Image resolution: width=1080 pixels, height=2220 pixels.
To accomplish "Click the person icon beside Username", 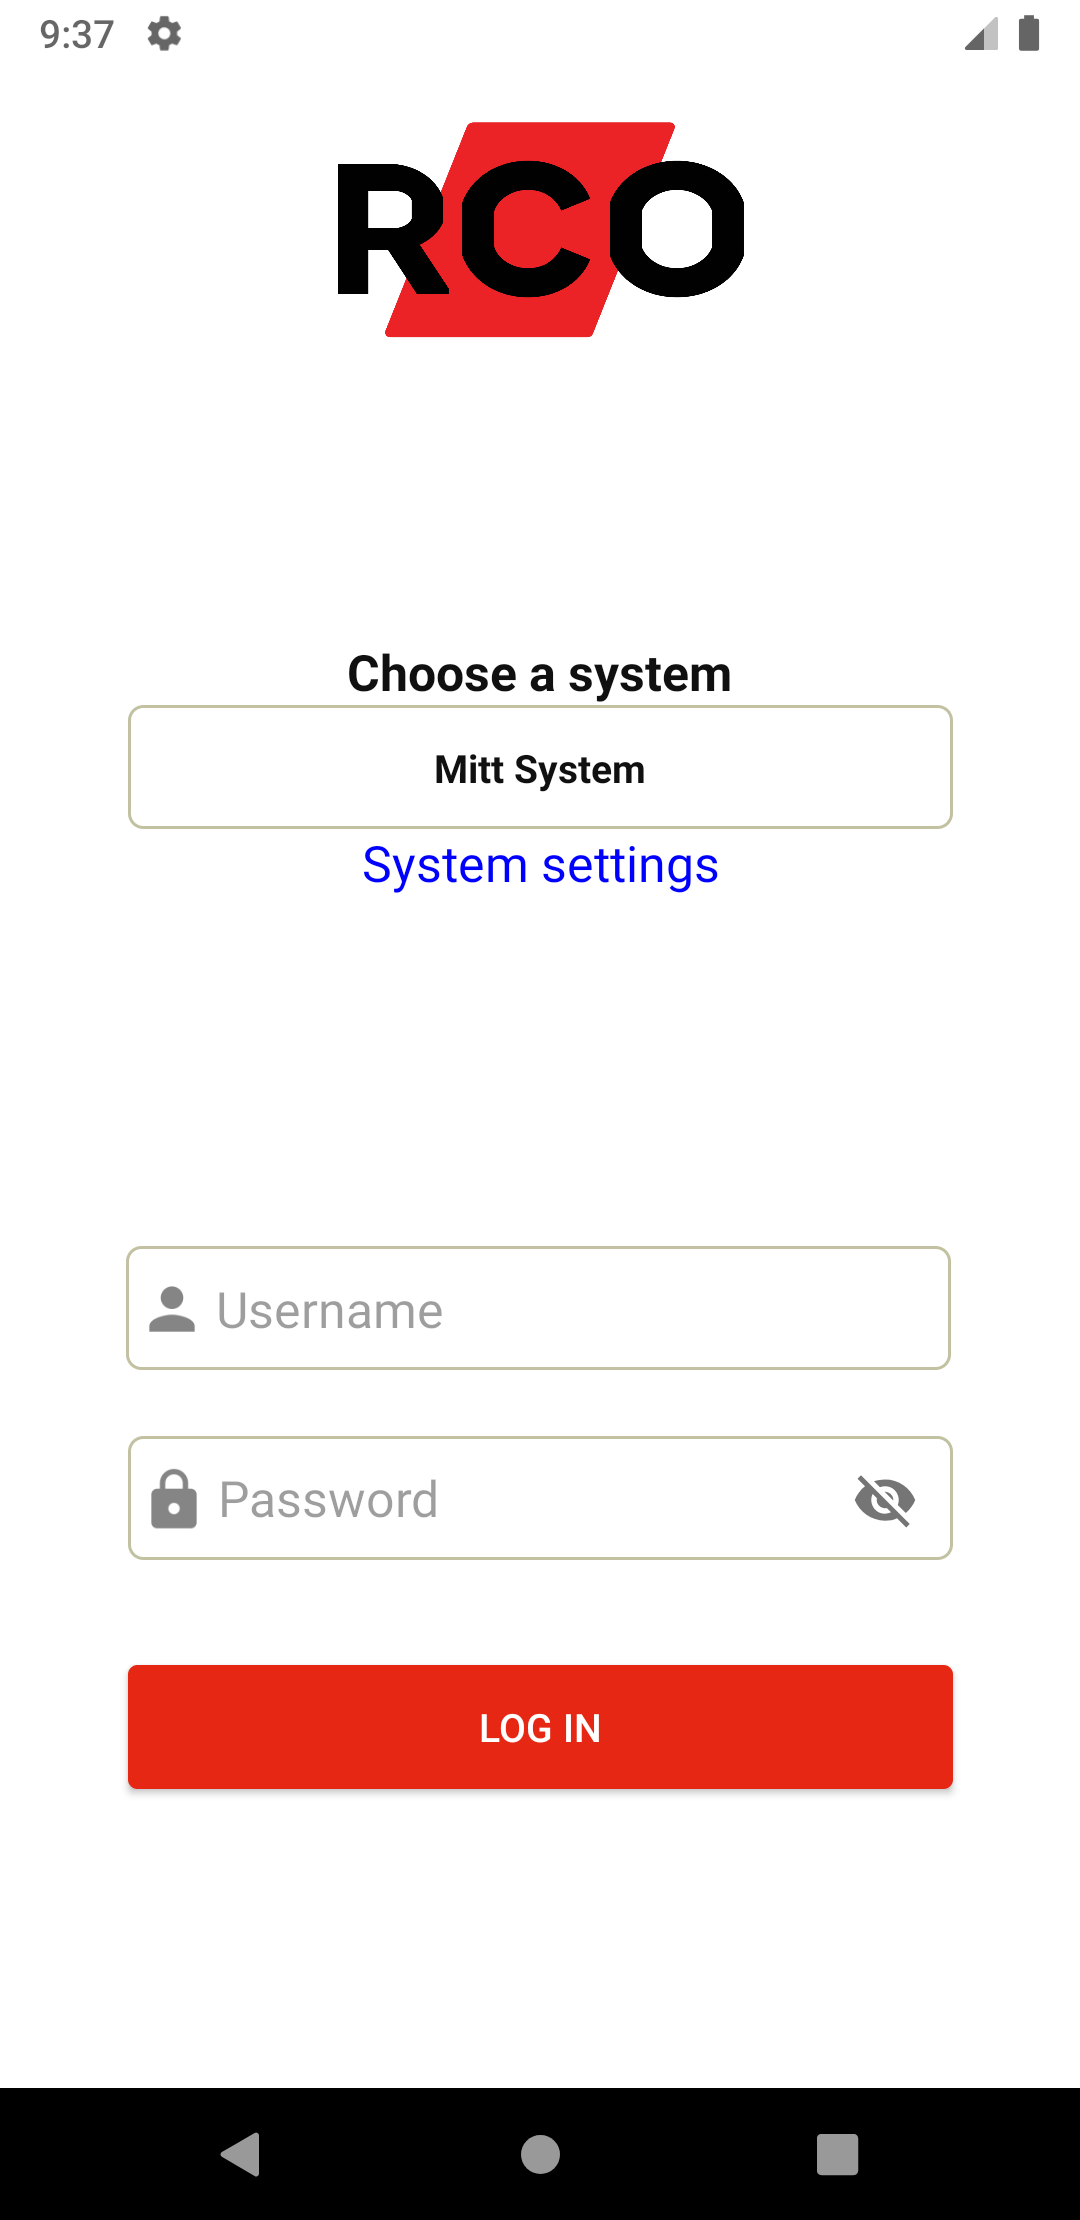I will click(172, 1309).
